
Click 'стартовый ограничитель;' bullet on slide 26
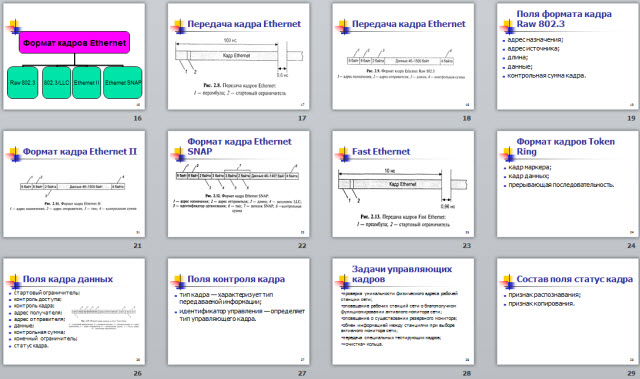click(47, 293)
